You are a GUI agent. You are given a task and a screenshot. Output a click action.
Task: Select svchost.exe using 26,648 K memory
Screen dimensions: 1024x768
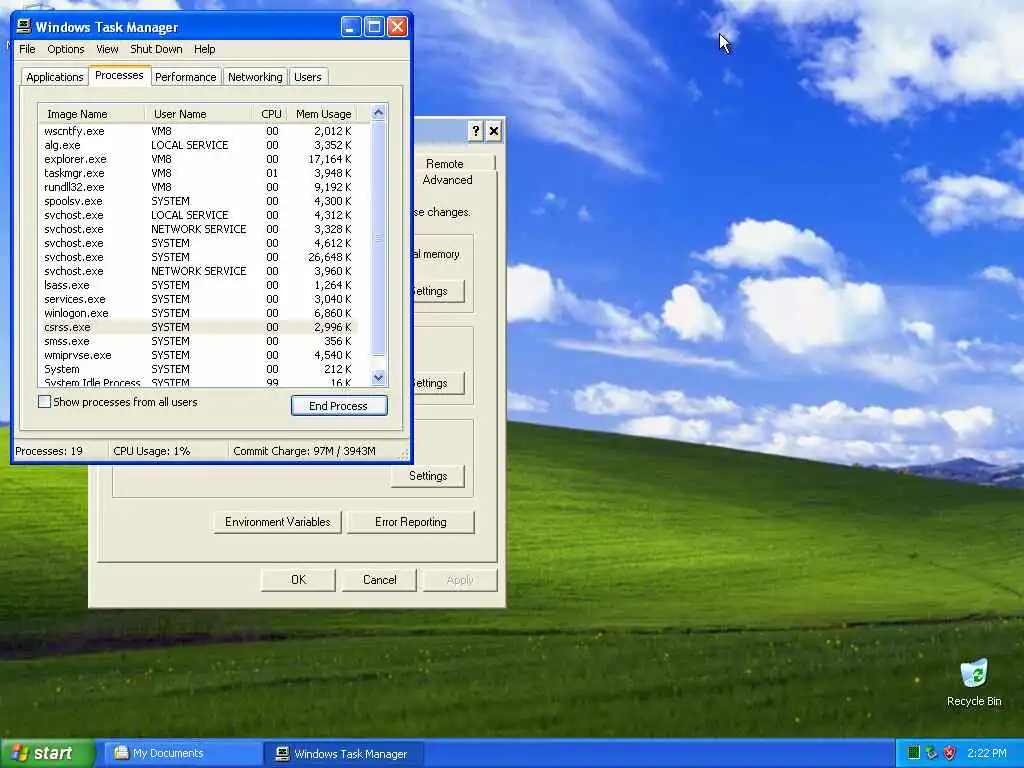198,257
